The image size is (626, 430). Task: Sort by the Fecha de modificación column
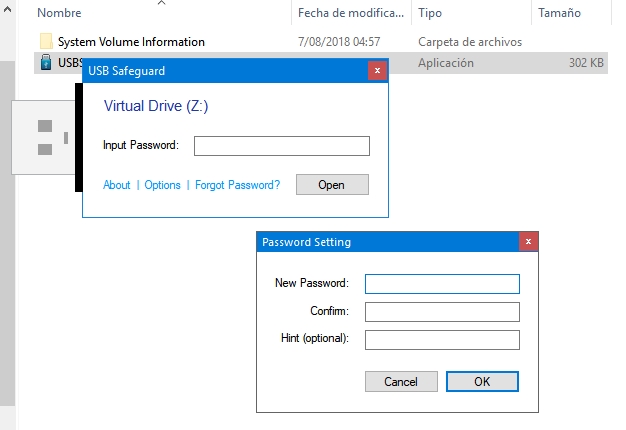351,13
